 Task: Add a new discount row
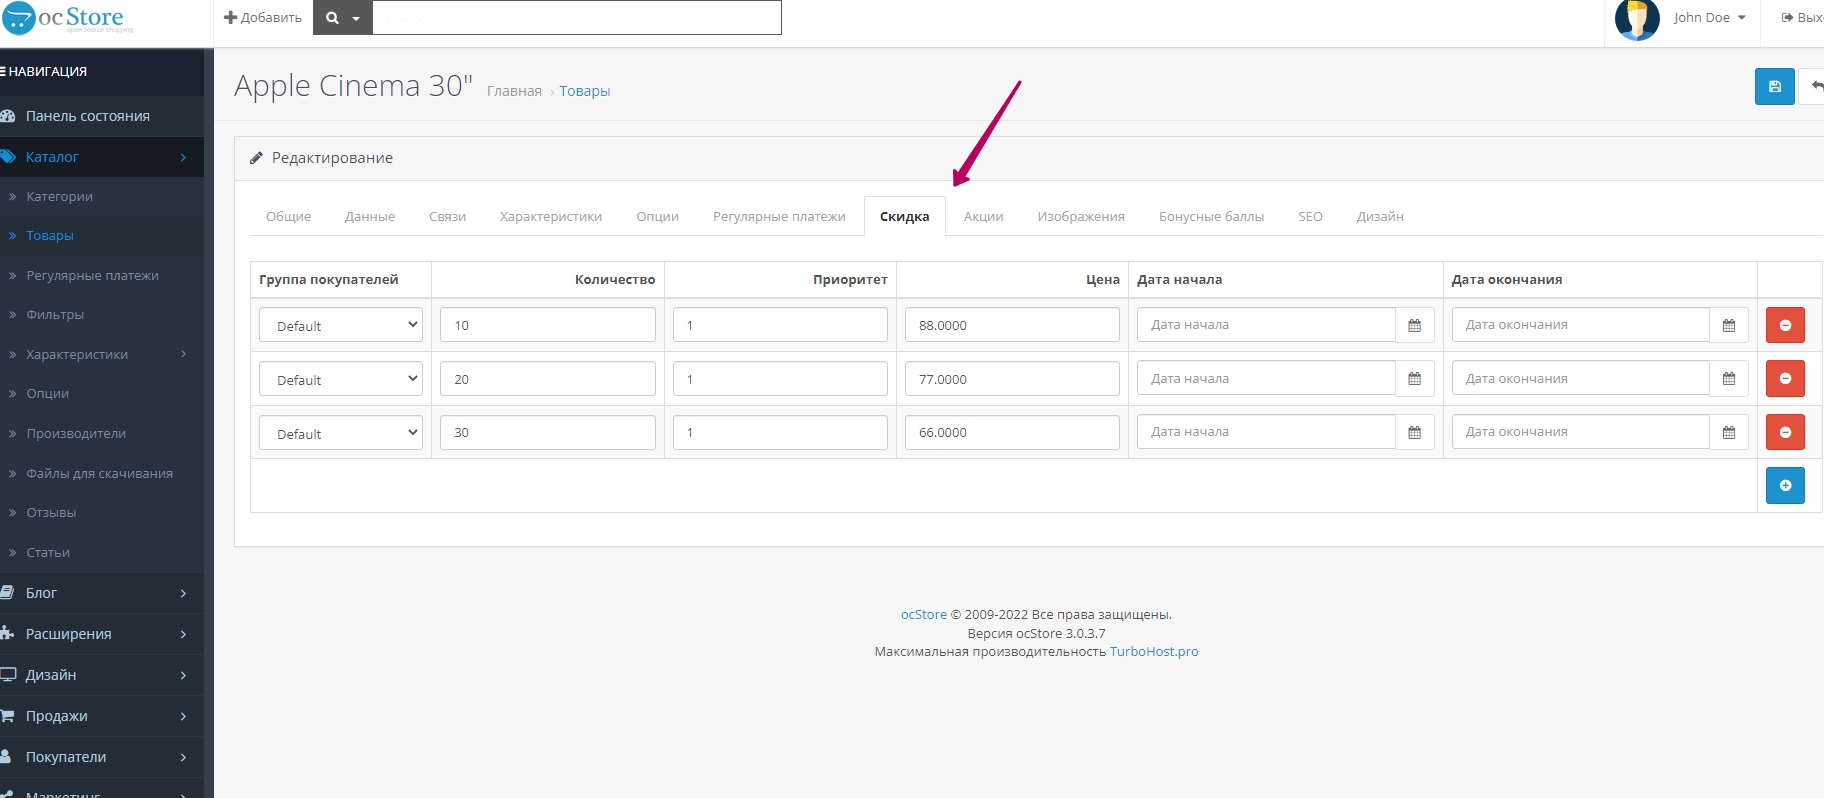1784,486
